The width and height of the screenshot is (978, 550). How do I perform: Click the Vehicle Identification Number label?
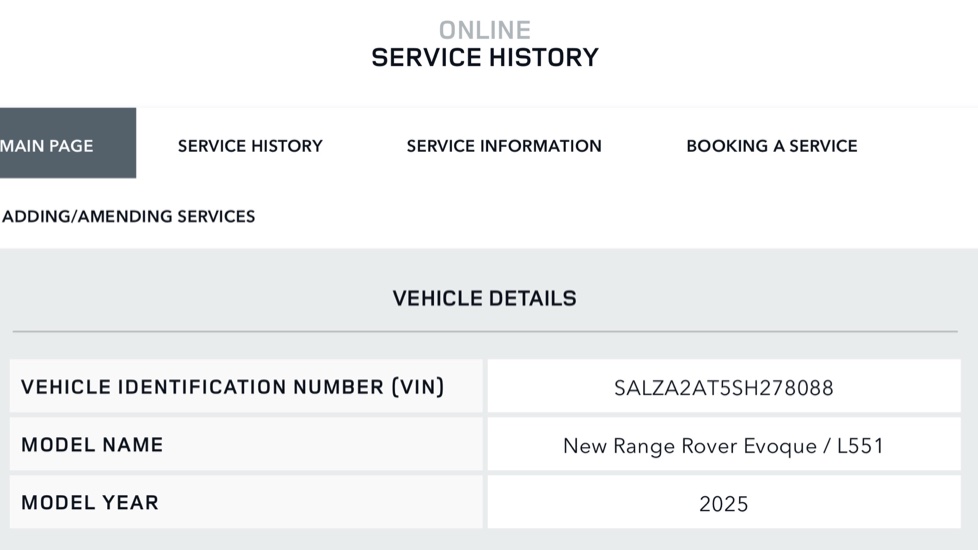pyautogui.click(x=200, y=387)
